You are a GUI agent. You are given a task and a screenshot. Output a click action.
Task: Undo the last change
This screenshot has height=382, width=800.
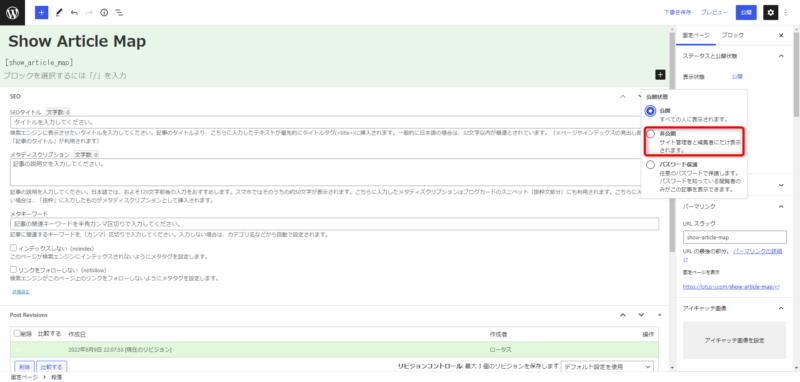click(74, 12)
